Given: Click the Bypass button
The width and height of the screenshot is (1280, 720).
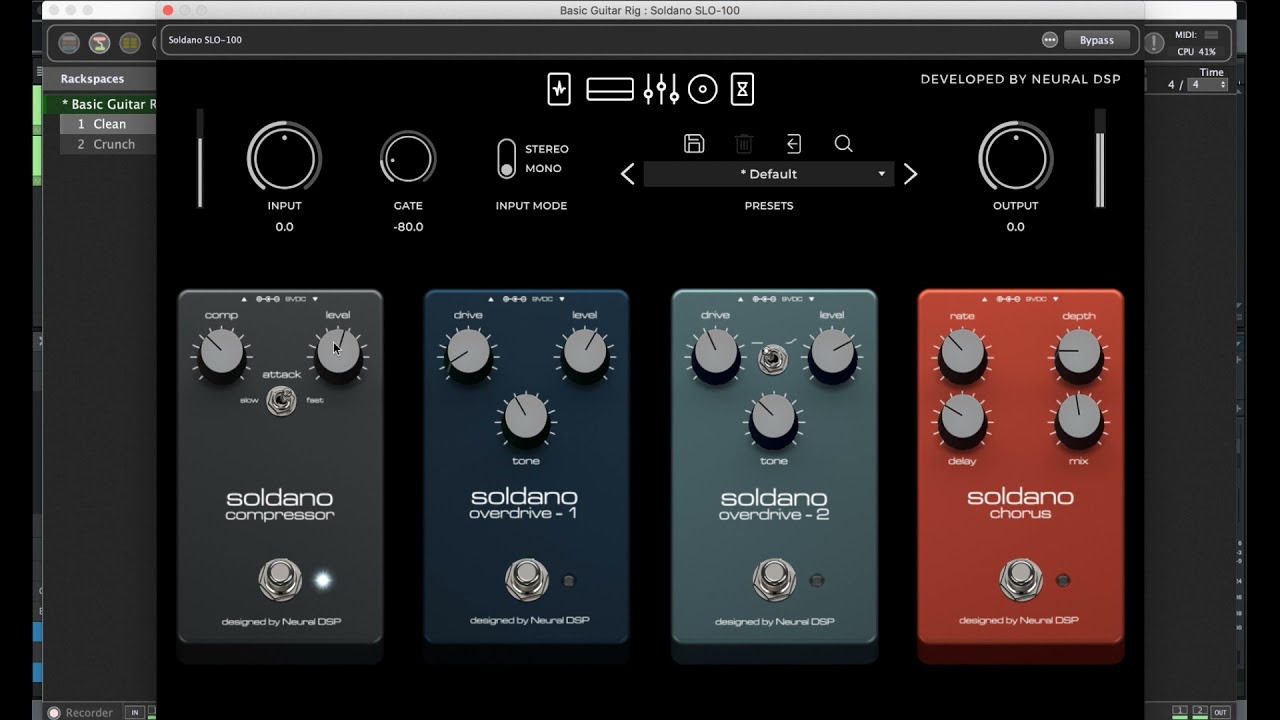Looking at the screenshot, I should pyautogui.click(x=1097, y=40).
